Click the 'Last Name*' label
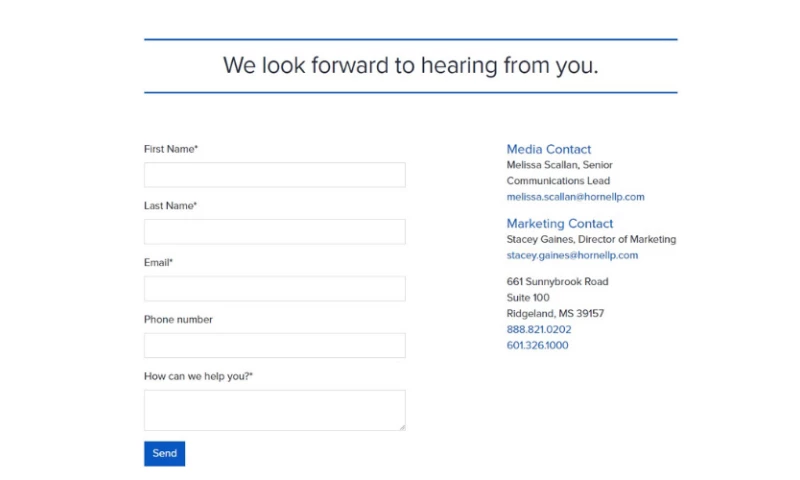Viewport: 800px width, 480px height. click(x=171, y=206)
